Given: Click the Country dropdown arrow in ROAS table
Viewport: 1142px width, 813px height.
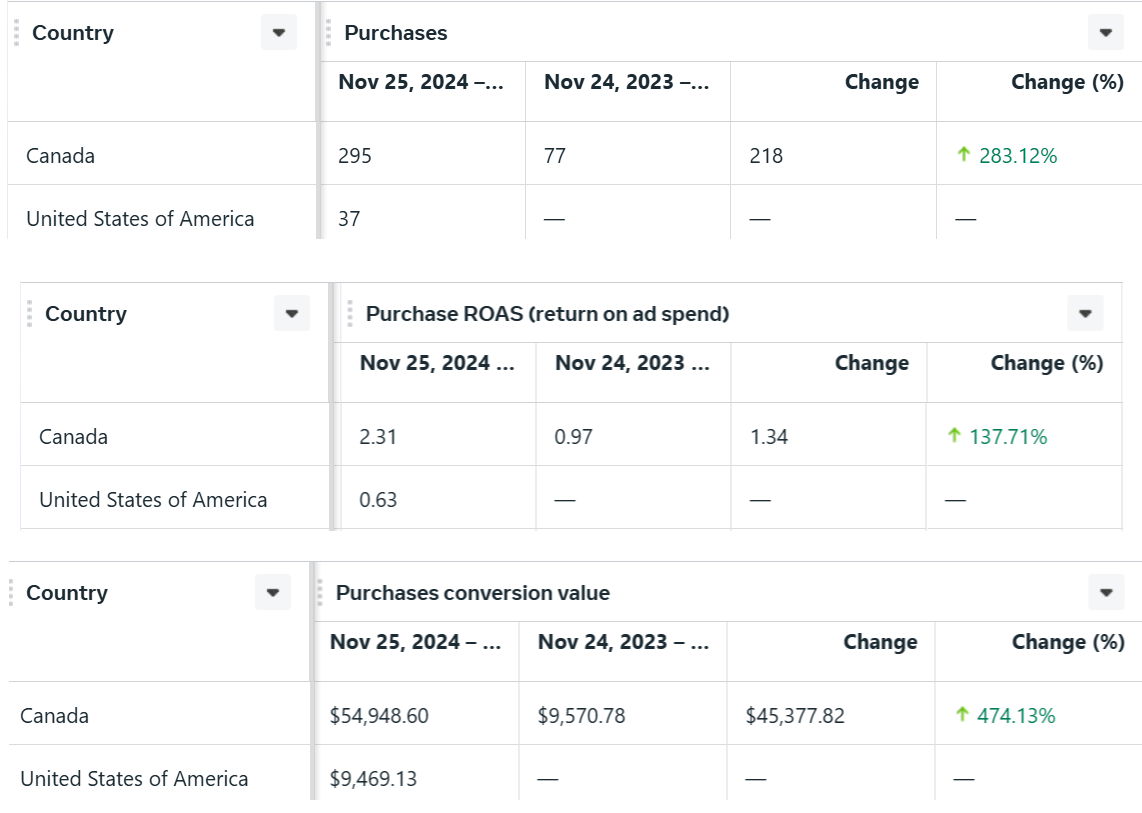Looking at the screenshot, I should (291, 313).
